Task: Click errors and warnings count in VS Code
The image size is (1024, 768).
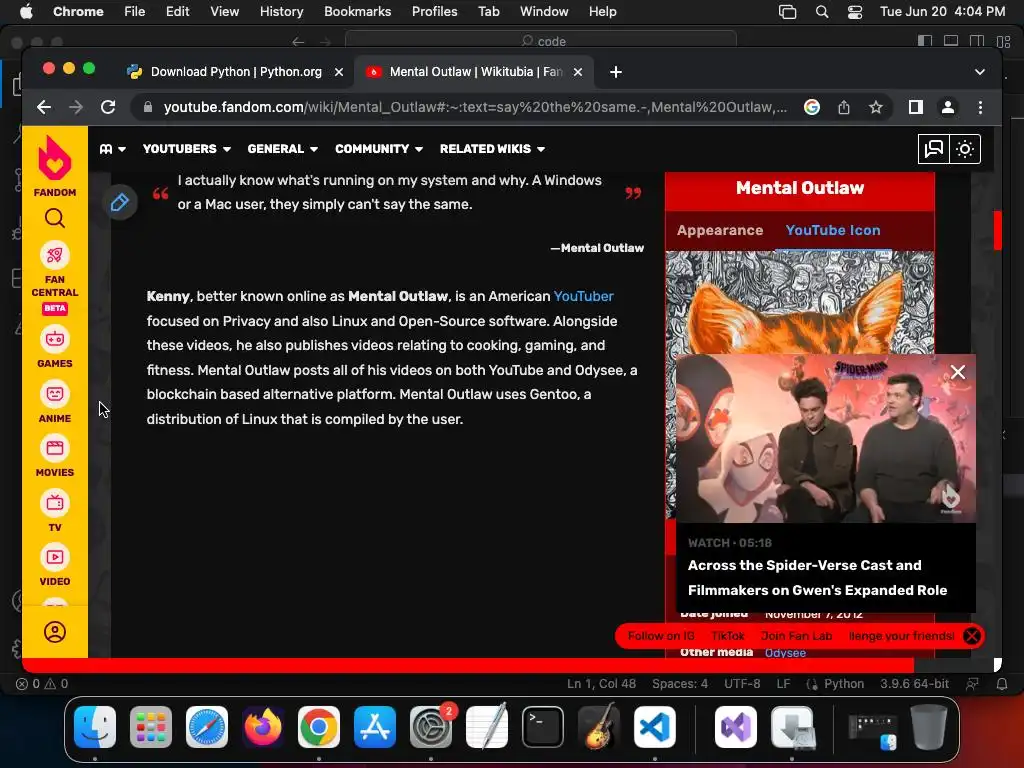Action: [42, 684]
